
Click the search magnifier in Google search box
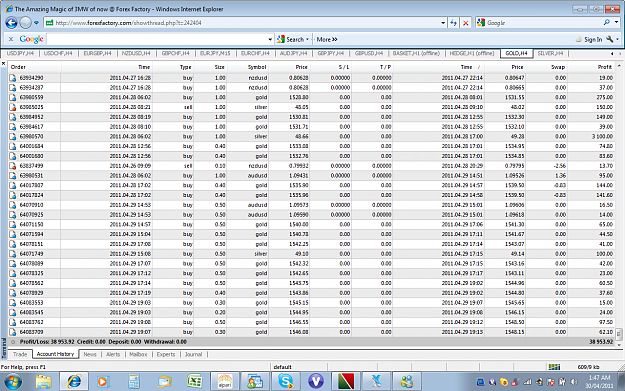(x=606, y=23)
